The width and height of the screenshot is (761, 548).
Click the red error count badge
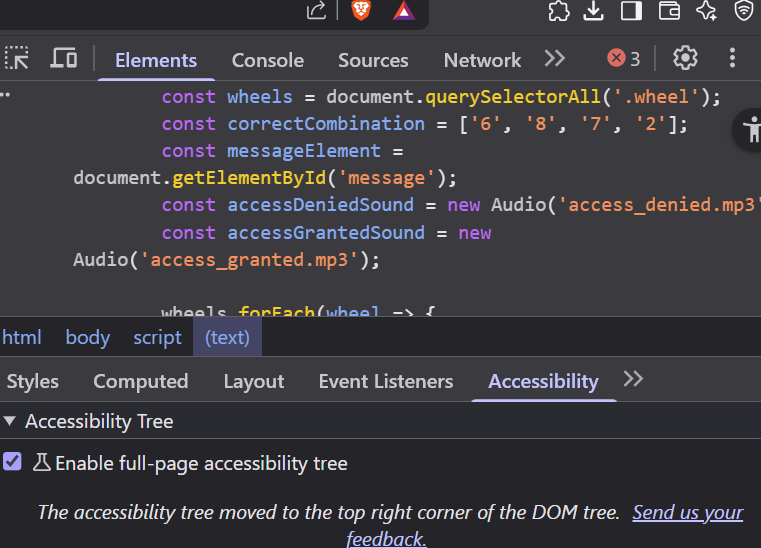click(624, 59)
